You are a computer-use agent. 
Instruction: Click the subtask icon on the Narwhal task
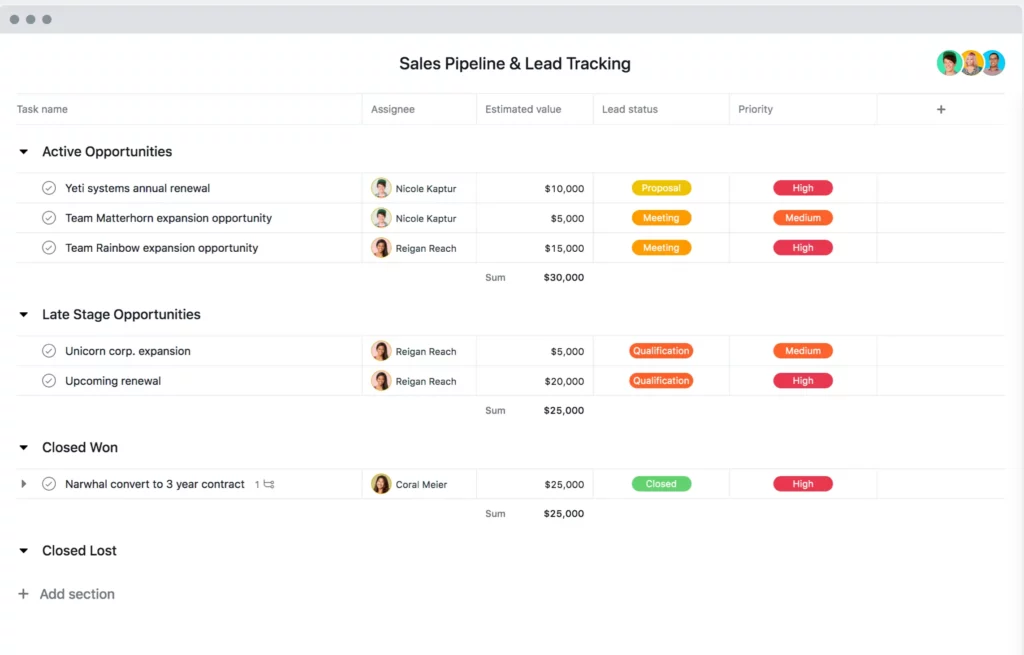click(268, 485)
